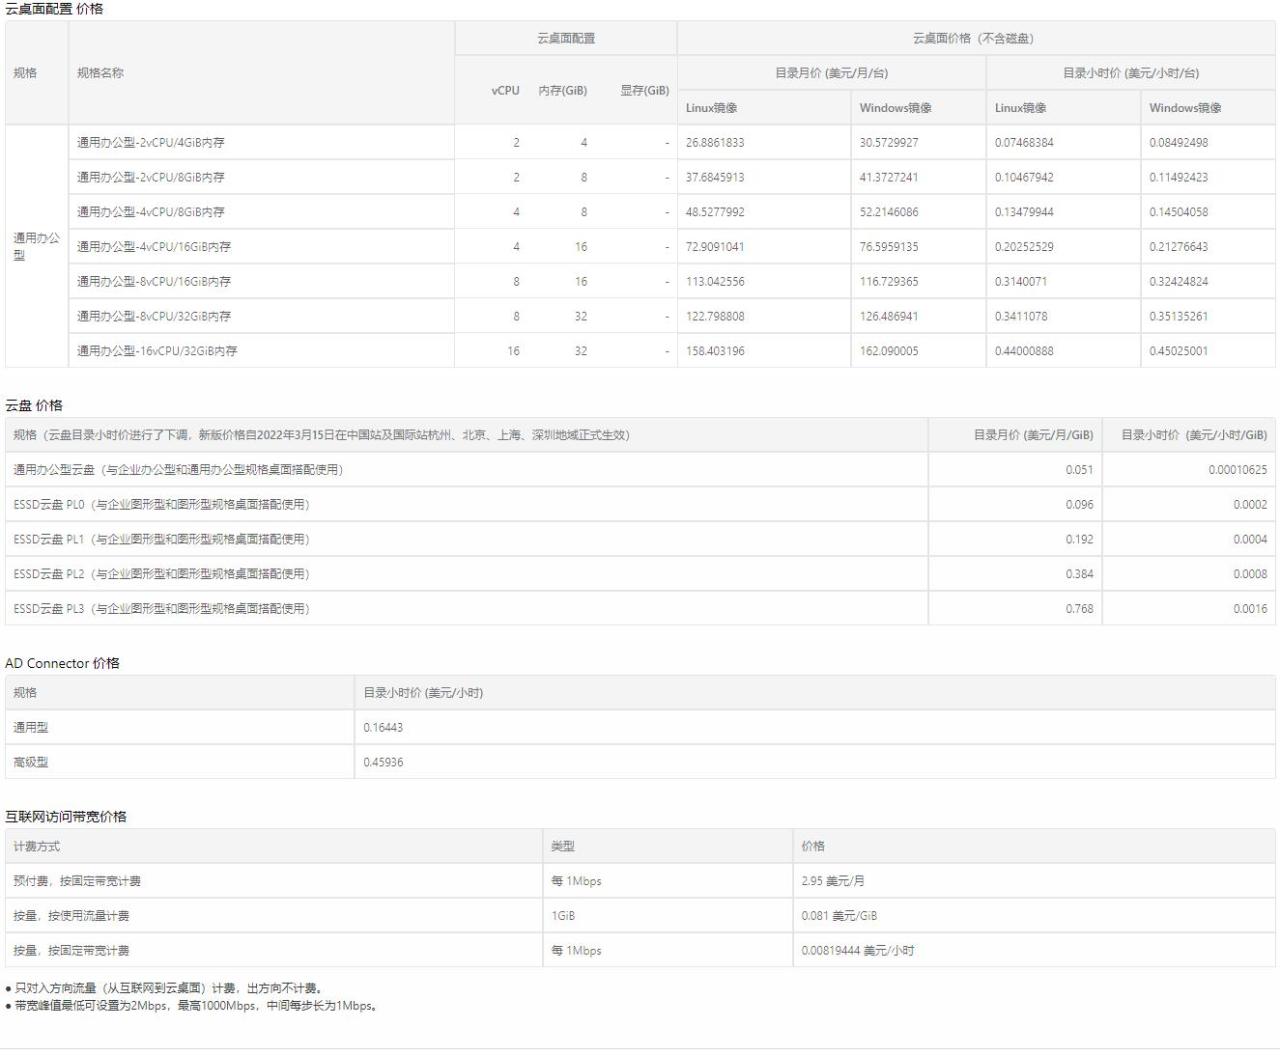Viewport: 1280px width, 1055px height.
Task: Click the disk hourly price 0.0016
Action: [x=1250, y=609]
